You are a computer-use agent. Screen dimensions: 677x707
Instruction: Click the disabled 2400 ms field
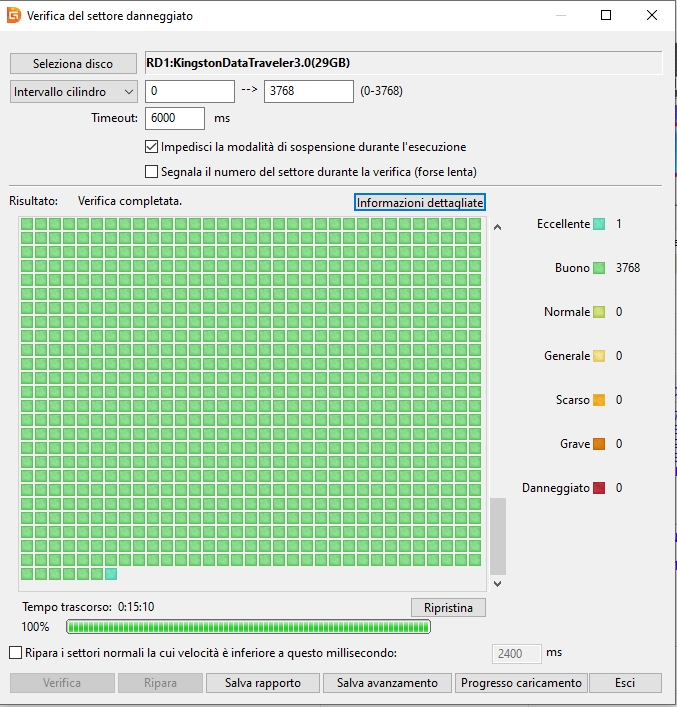pyautogui.click(x=516, y=653)
